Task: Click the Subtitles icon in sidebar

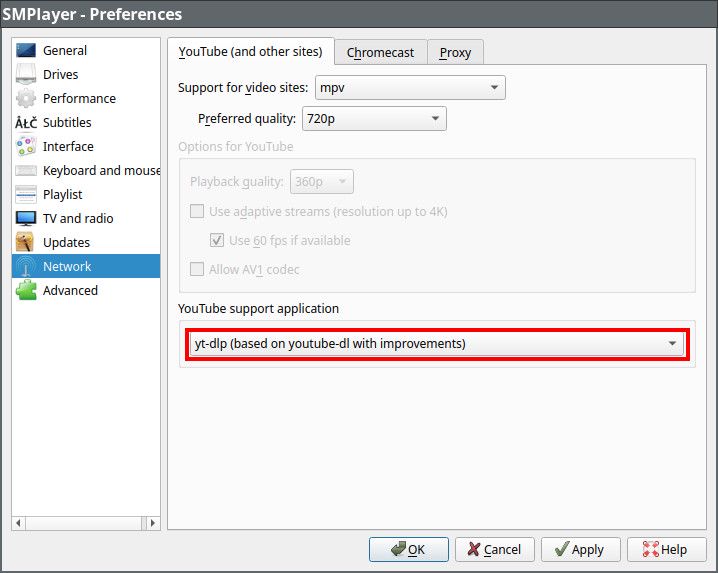Action: point(26,123)
